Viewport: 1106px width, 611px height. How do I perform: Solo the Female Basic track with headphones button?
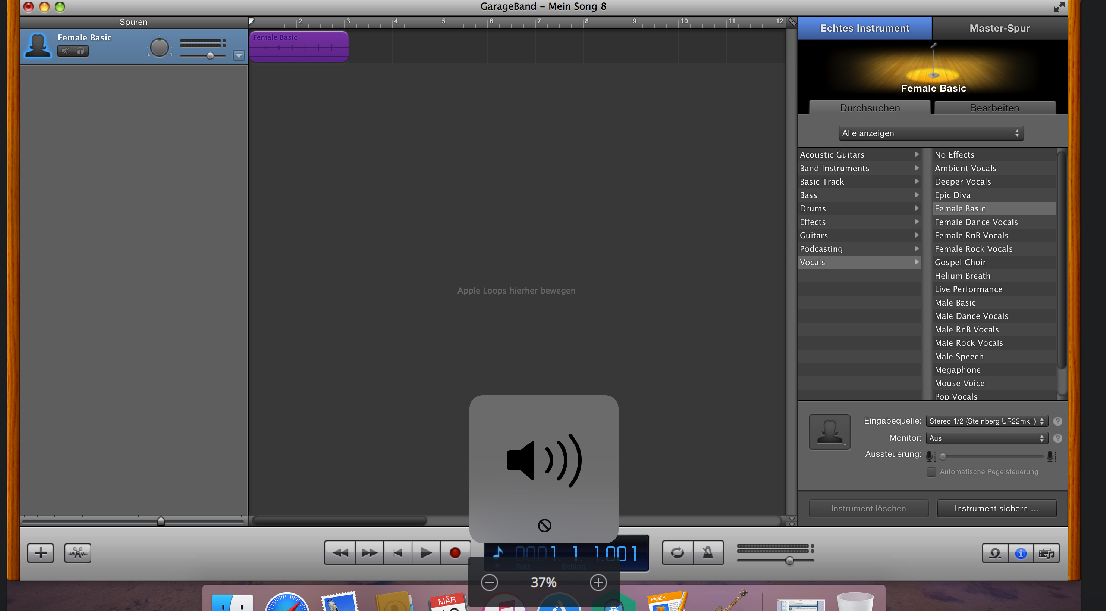tap(81, 51)
